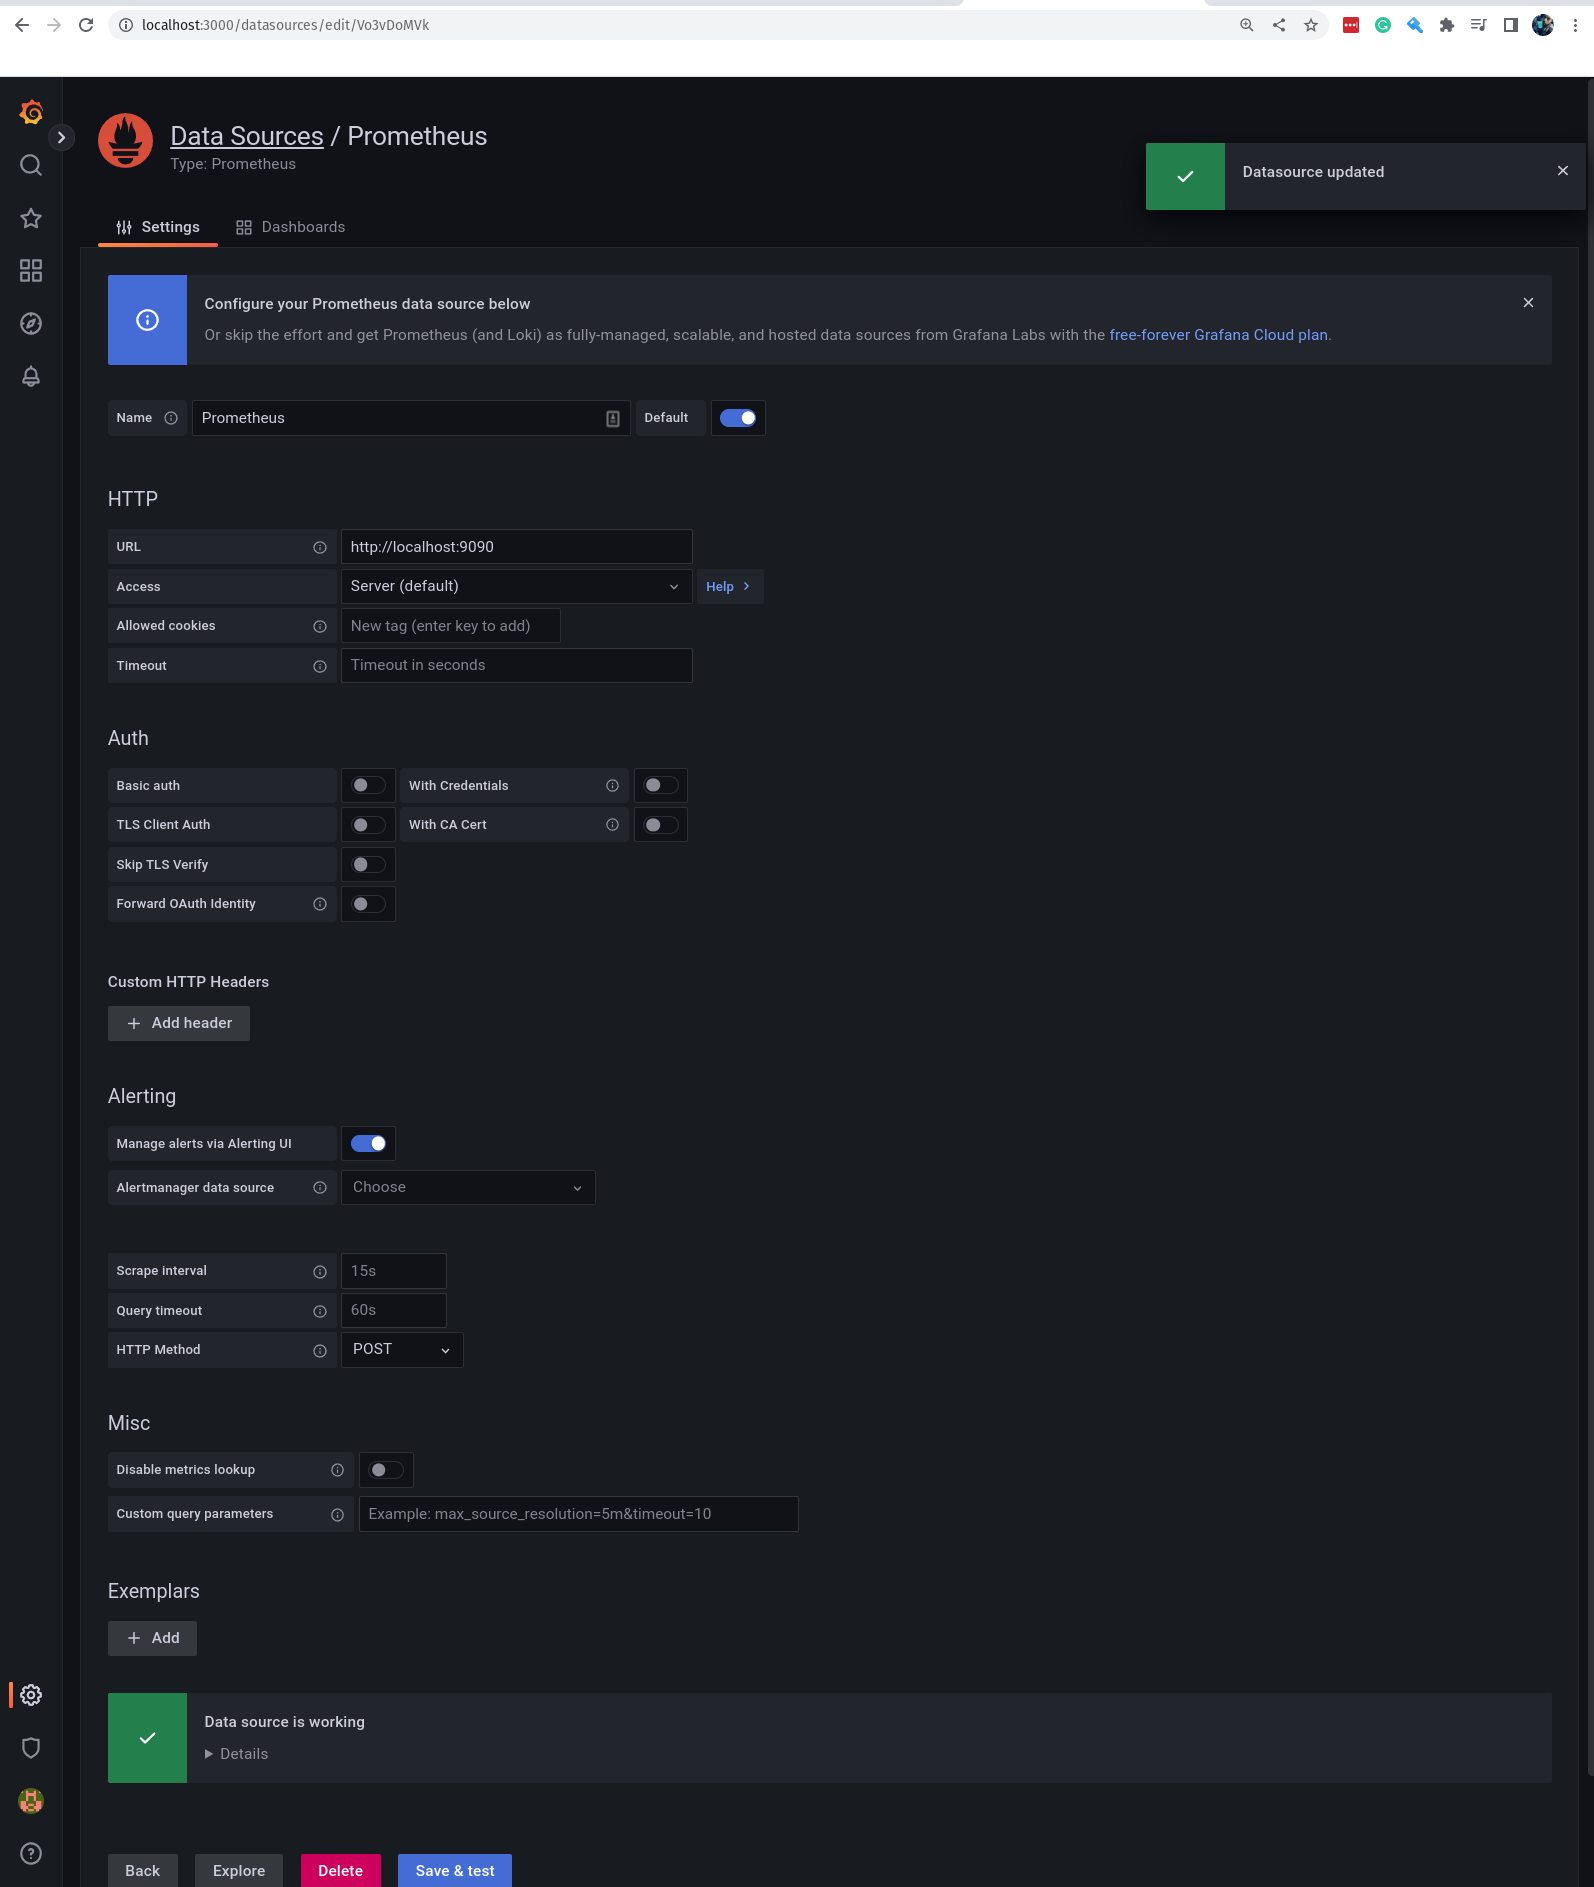Focus the Scrape interval 15s field

[393, 1271]
